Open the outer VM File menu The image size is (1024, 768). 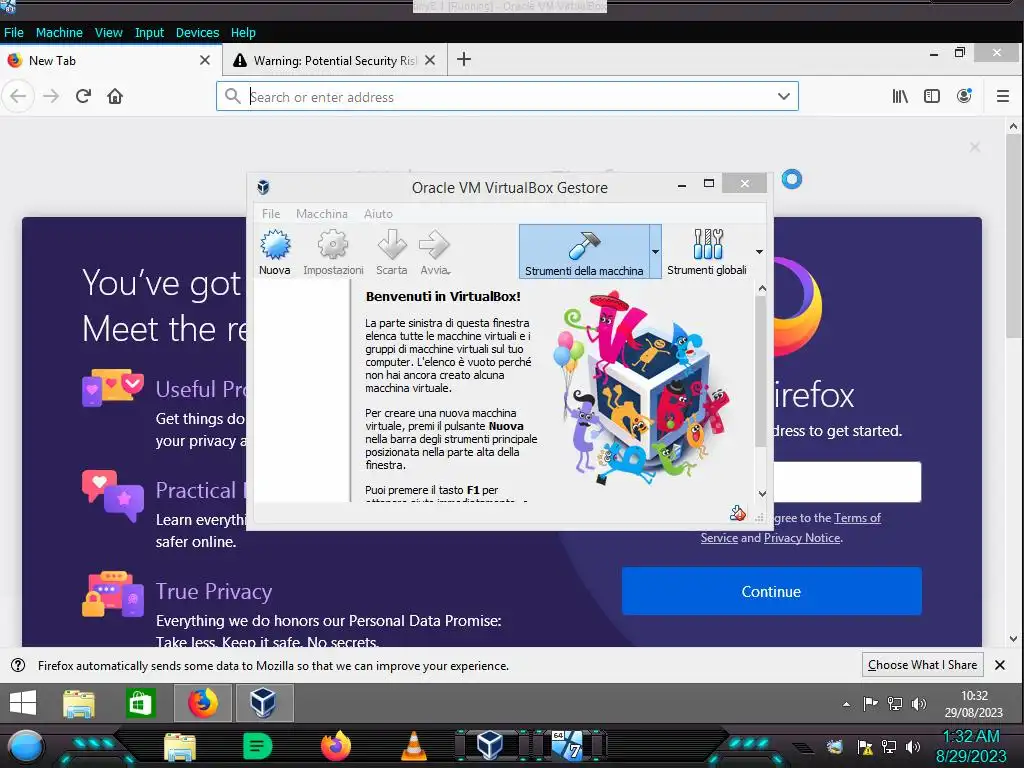(x=13, y=33)
